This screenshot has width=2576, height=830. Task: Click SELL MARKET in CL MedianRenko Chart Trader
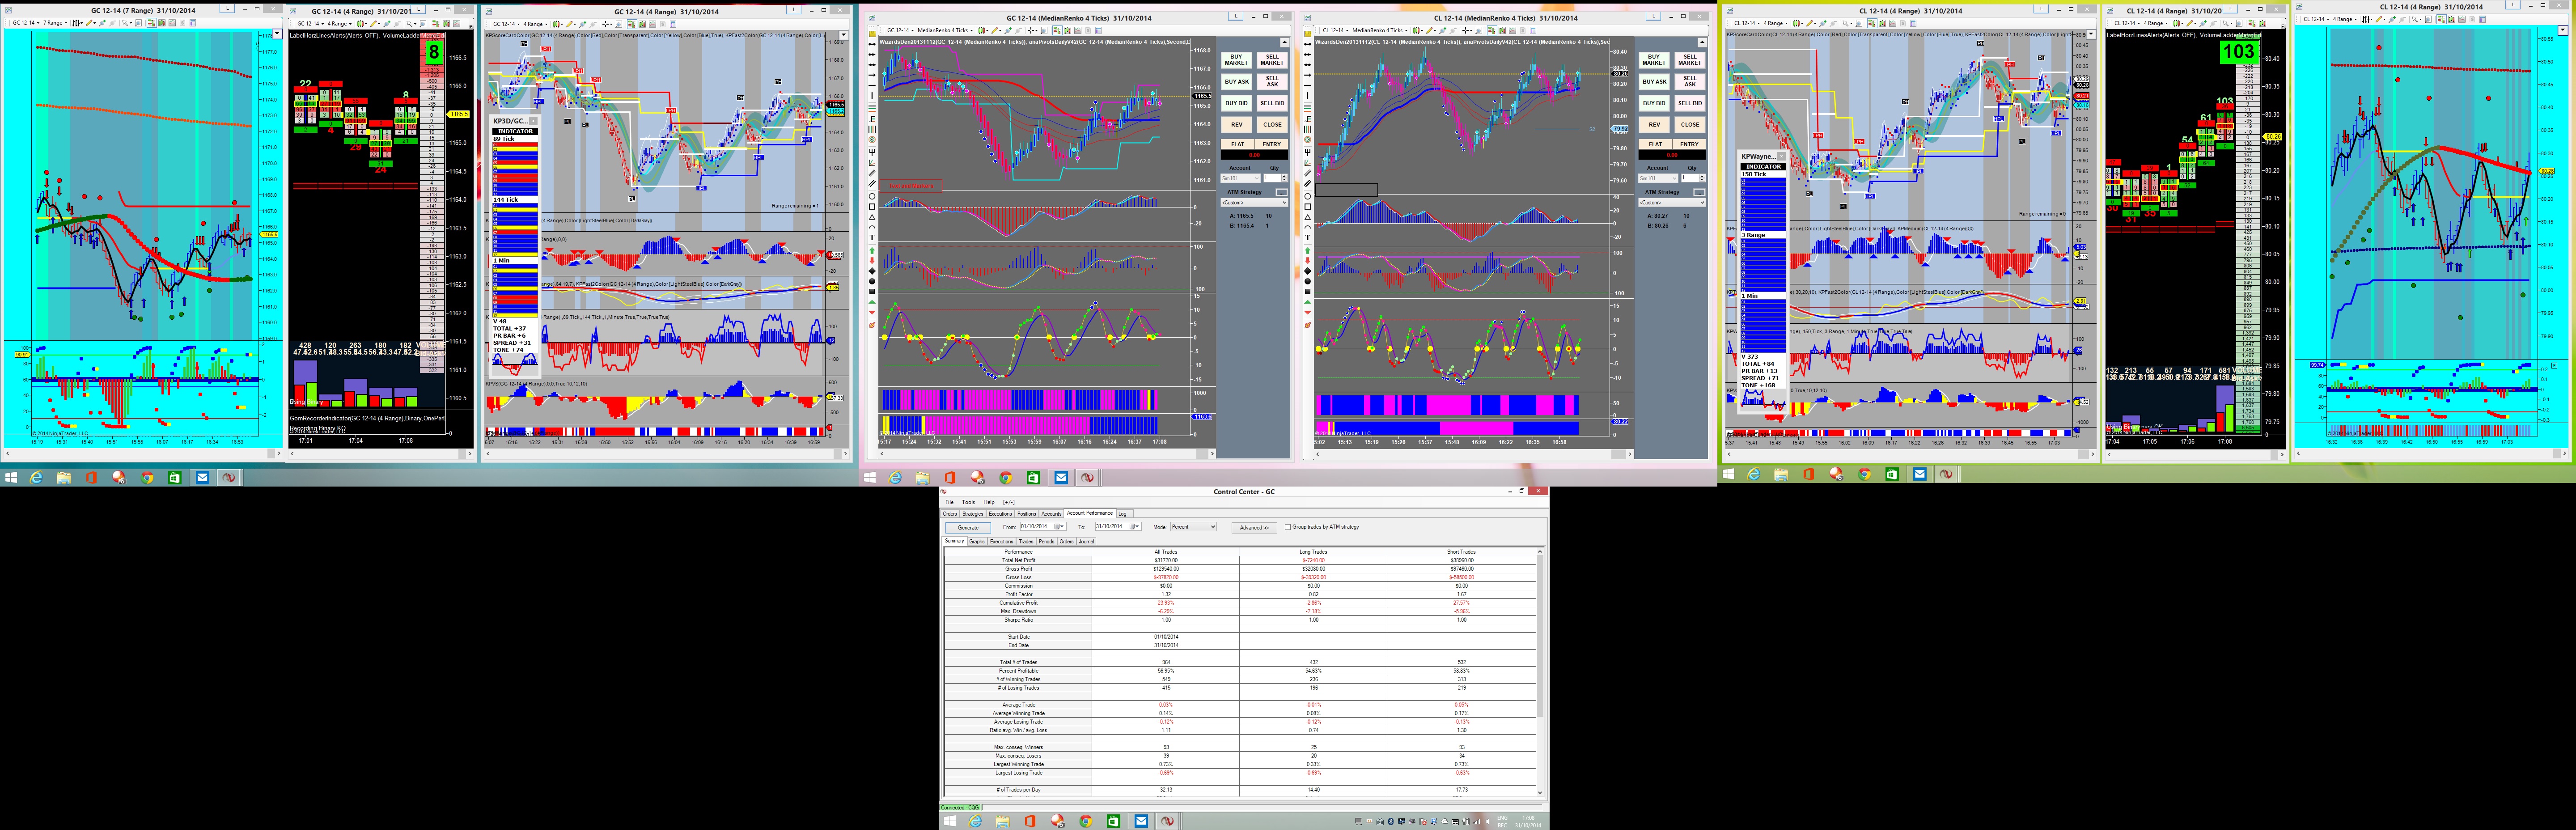click(1690, 60)
